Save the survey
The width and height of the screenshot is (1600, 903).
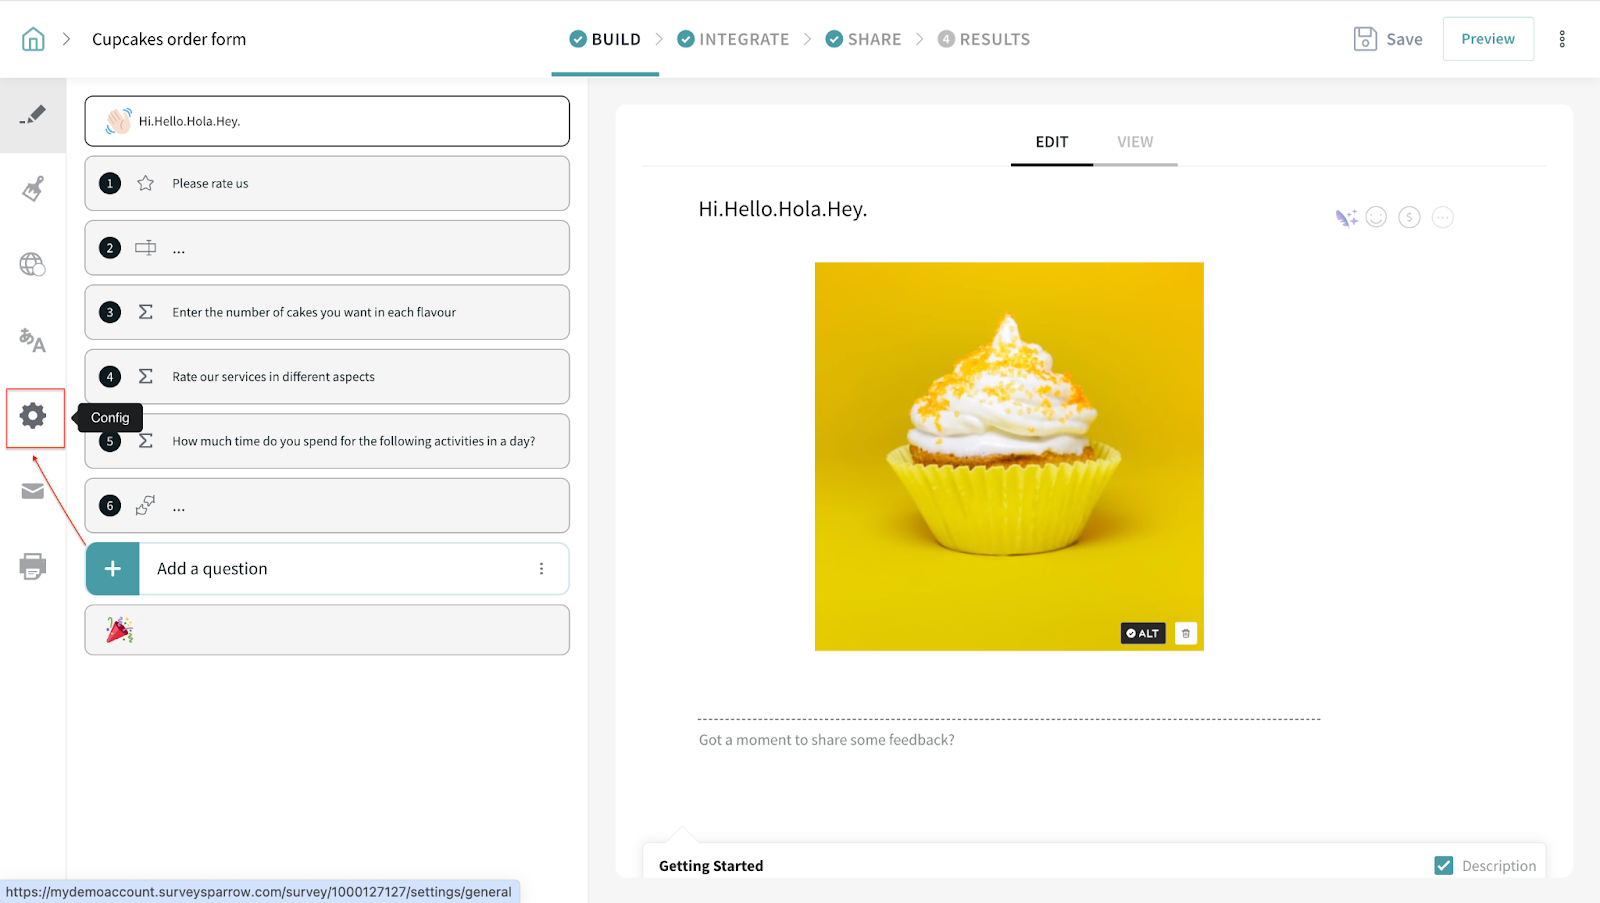coord(1388,39)
